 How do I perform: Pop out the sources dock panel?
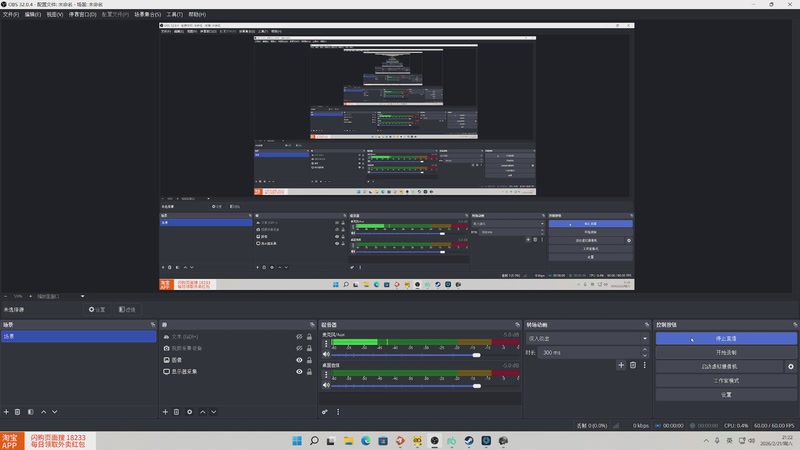(x=312, y=324)
